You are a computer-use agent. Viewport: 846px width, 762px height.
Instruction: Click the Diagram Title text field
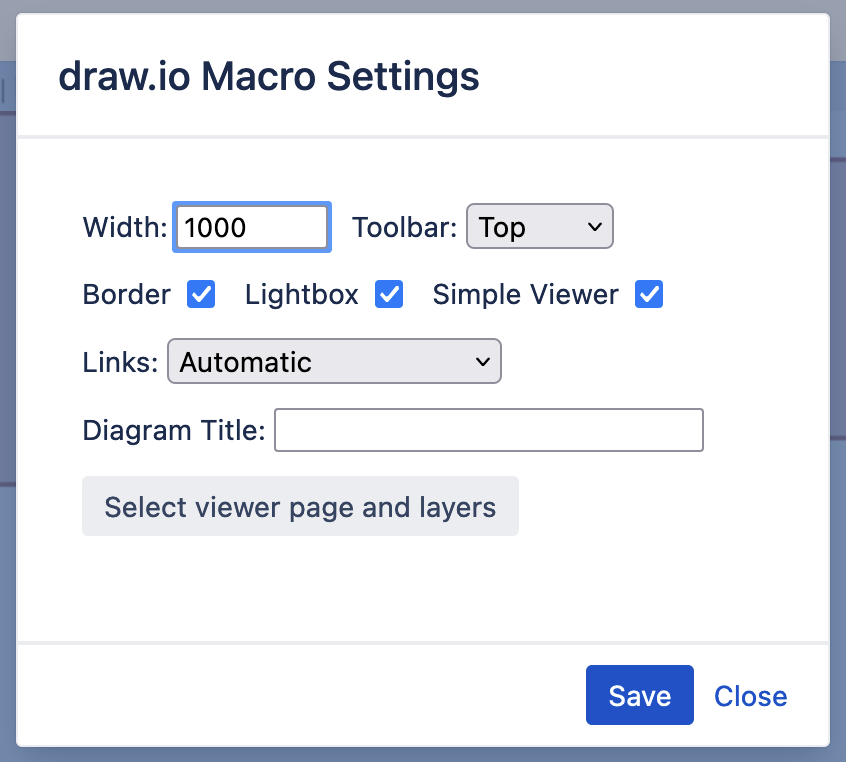488,429
